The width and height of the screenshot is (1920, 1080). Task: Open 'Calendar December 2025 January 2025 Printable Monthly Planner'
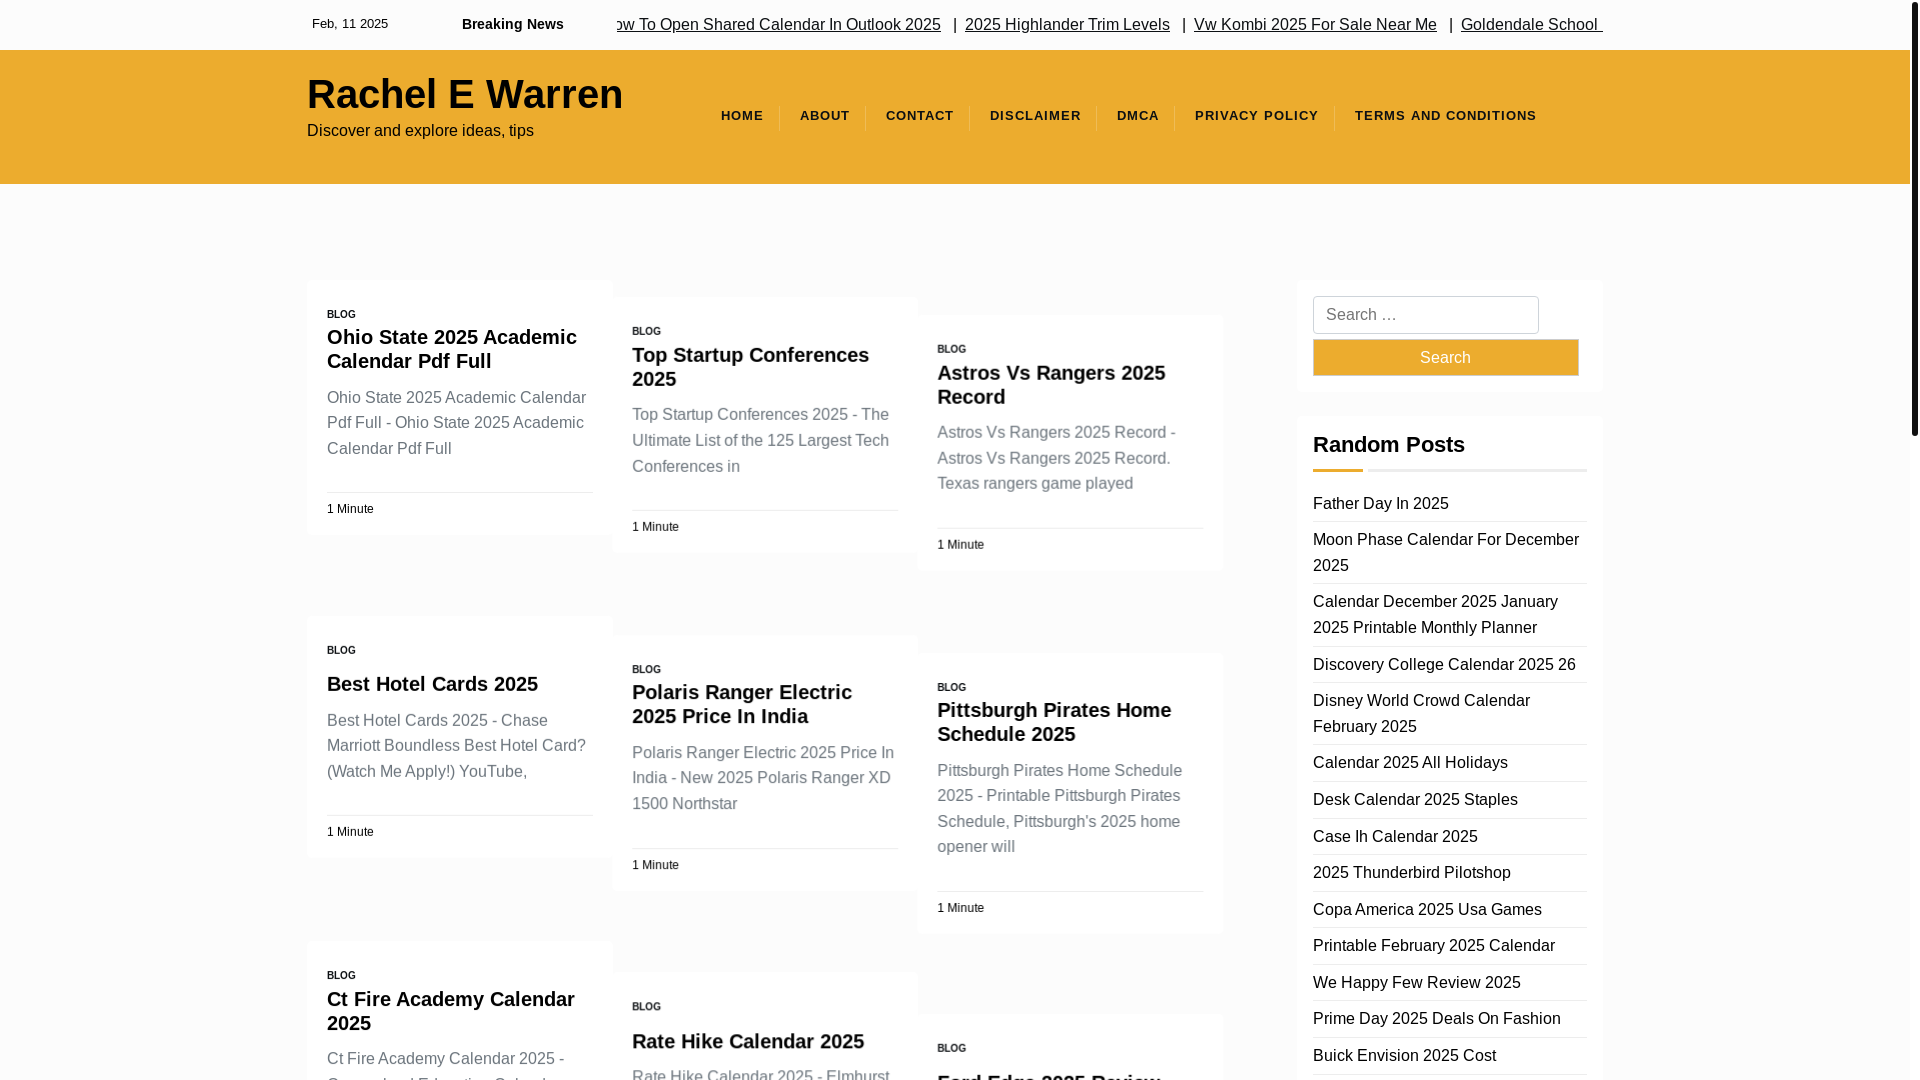(1435, 615)
